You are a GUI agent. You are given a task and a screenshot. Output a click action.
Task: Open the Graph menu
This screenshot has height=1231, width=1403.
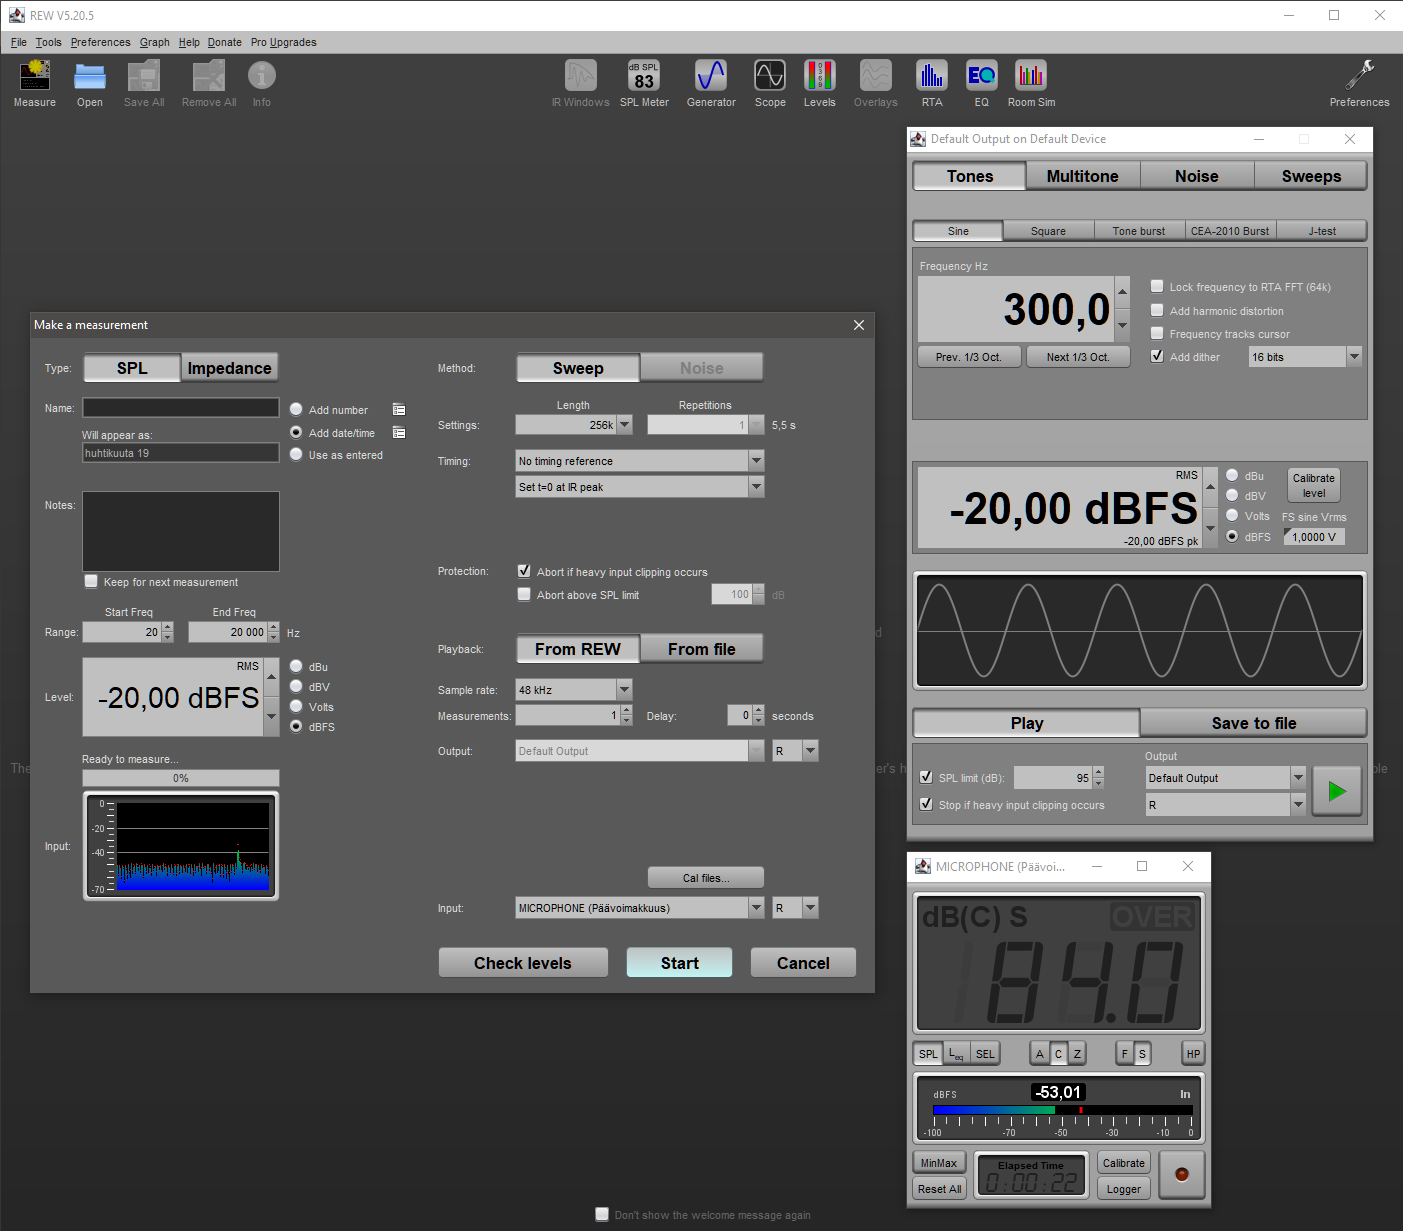point(154,42)
